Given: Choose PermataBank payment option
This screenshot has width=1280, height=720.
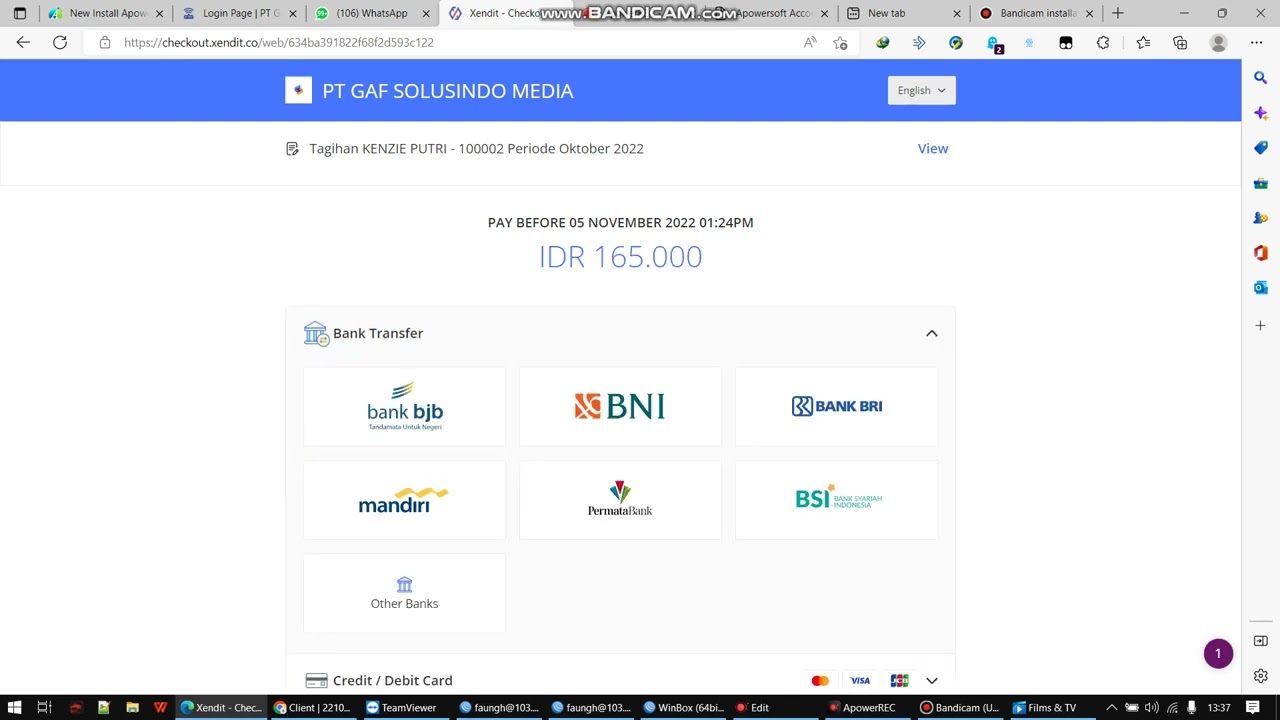Looking at the screenshot, I should click(620, 500).
